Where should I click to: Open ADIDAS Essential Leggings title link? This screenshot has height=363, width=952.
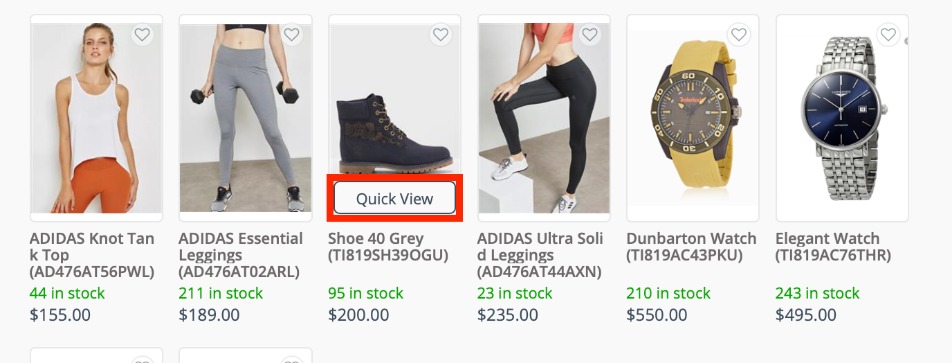(x=240, y=255)
